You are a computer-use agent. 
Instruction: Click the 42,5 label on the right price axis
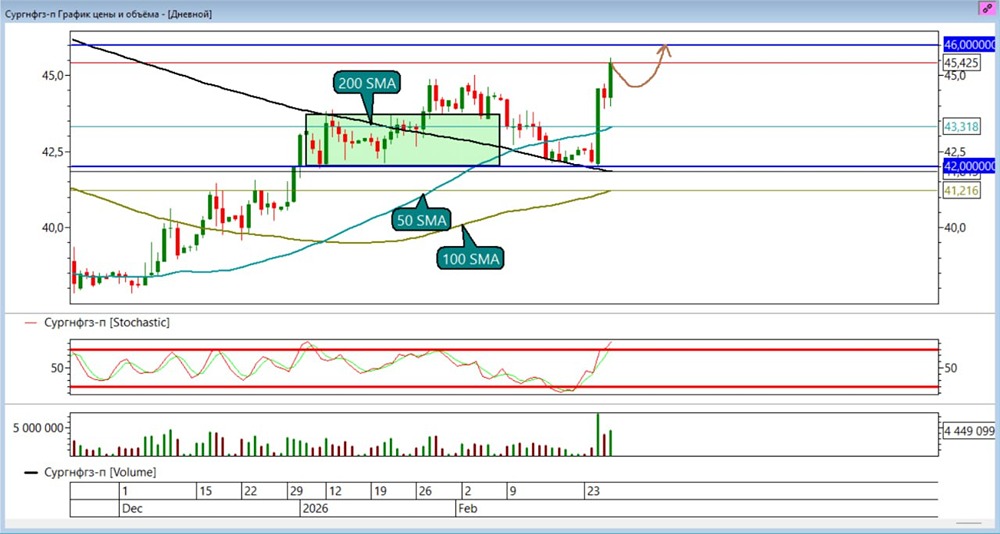coord(953,152)
